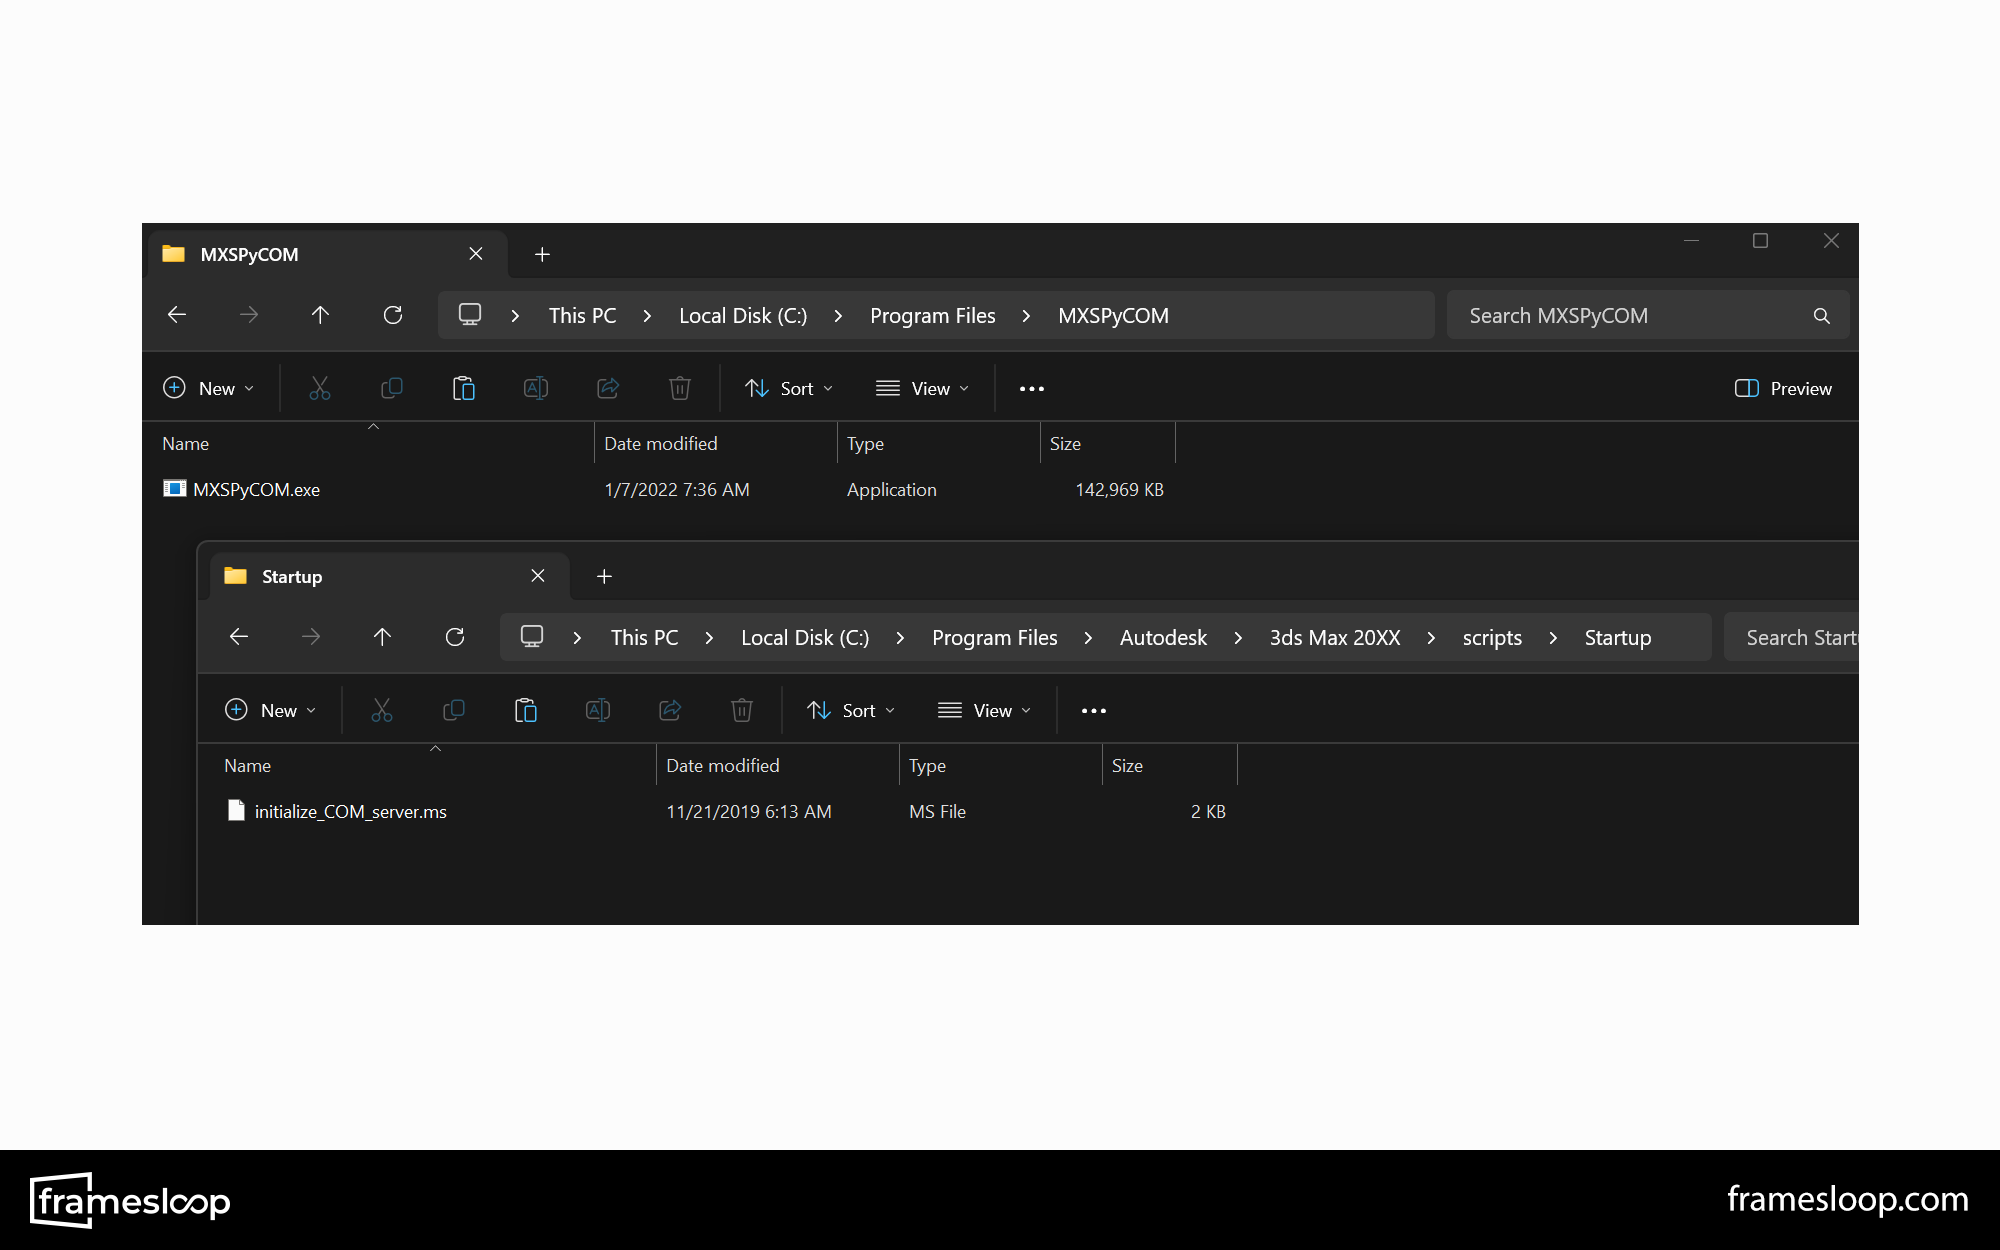
Task: Expand chevron after Local Disk (C:) in Startup path
Action: (x=901, y=638)
